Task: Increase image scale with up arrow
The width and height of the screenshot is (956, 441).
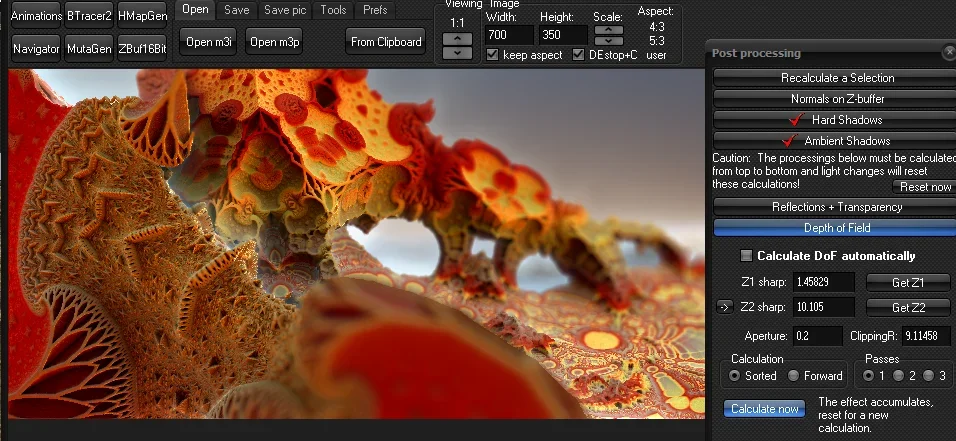Action: click(608, 30)
